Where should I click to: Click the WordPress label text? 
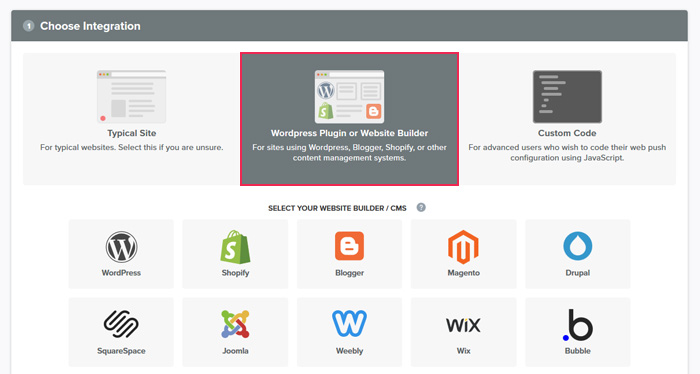click(x=121, y=273)
